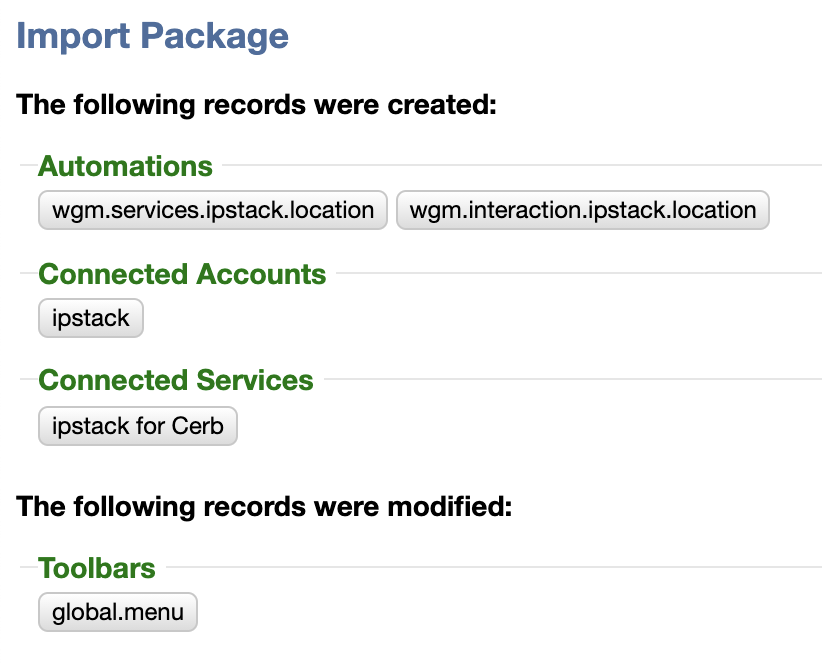
Task: Open the wgm.interaction.ipstack.location automation record
Action: pyautogui.click(x=582, y=210)
